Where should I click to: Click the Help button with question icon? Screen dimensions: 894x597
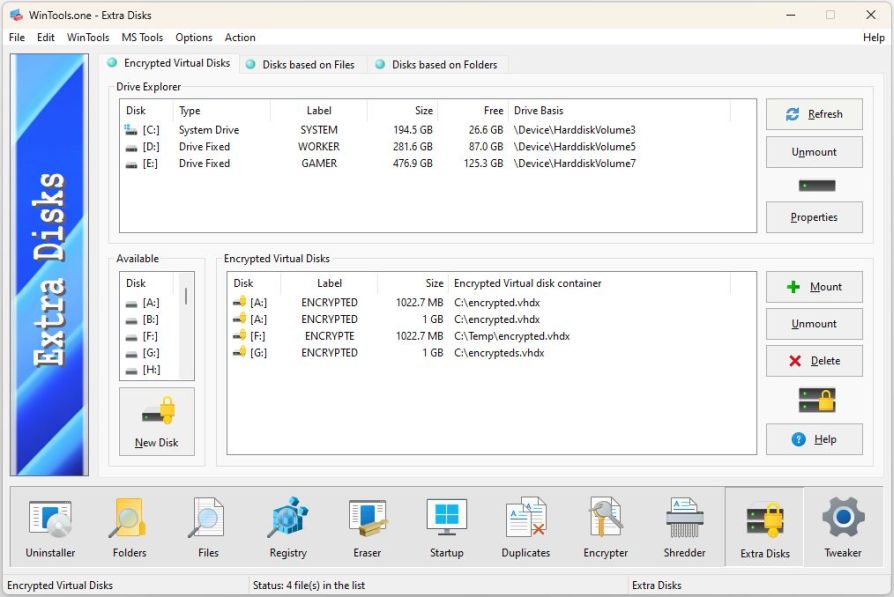pos(814,439)
